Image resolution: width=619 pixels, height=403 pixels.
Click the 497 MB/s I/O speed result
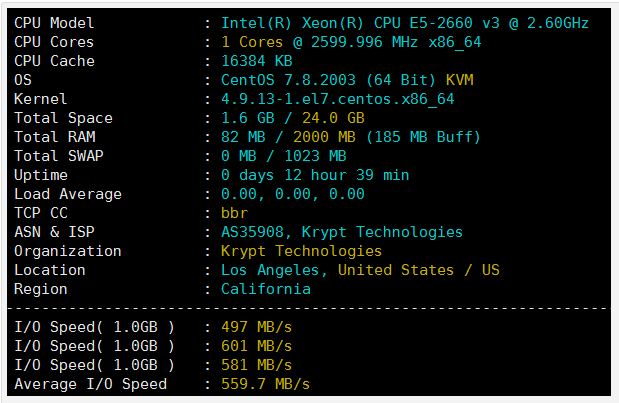pyautogui.click(x=256, y=327)
